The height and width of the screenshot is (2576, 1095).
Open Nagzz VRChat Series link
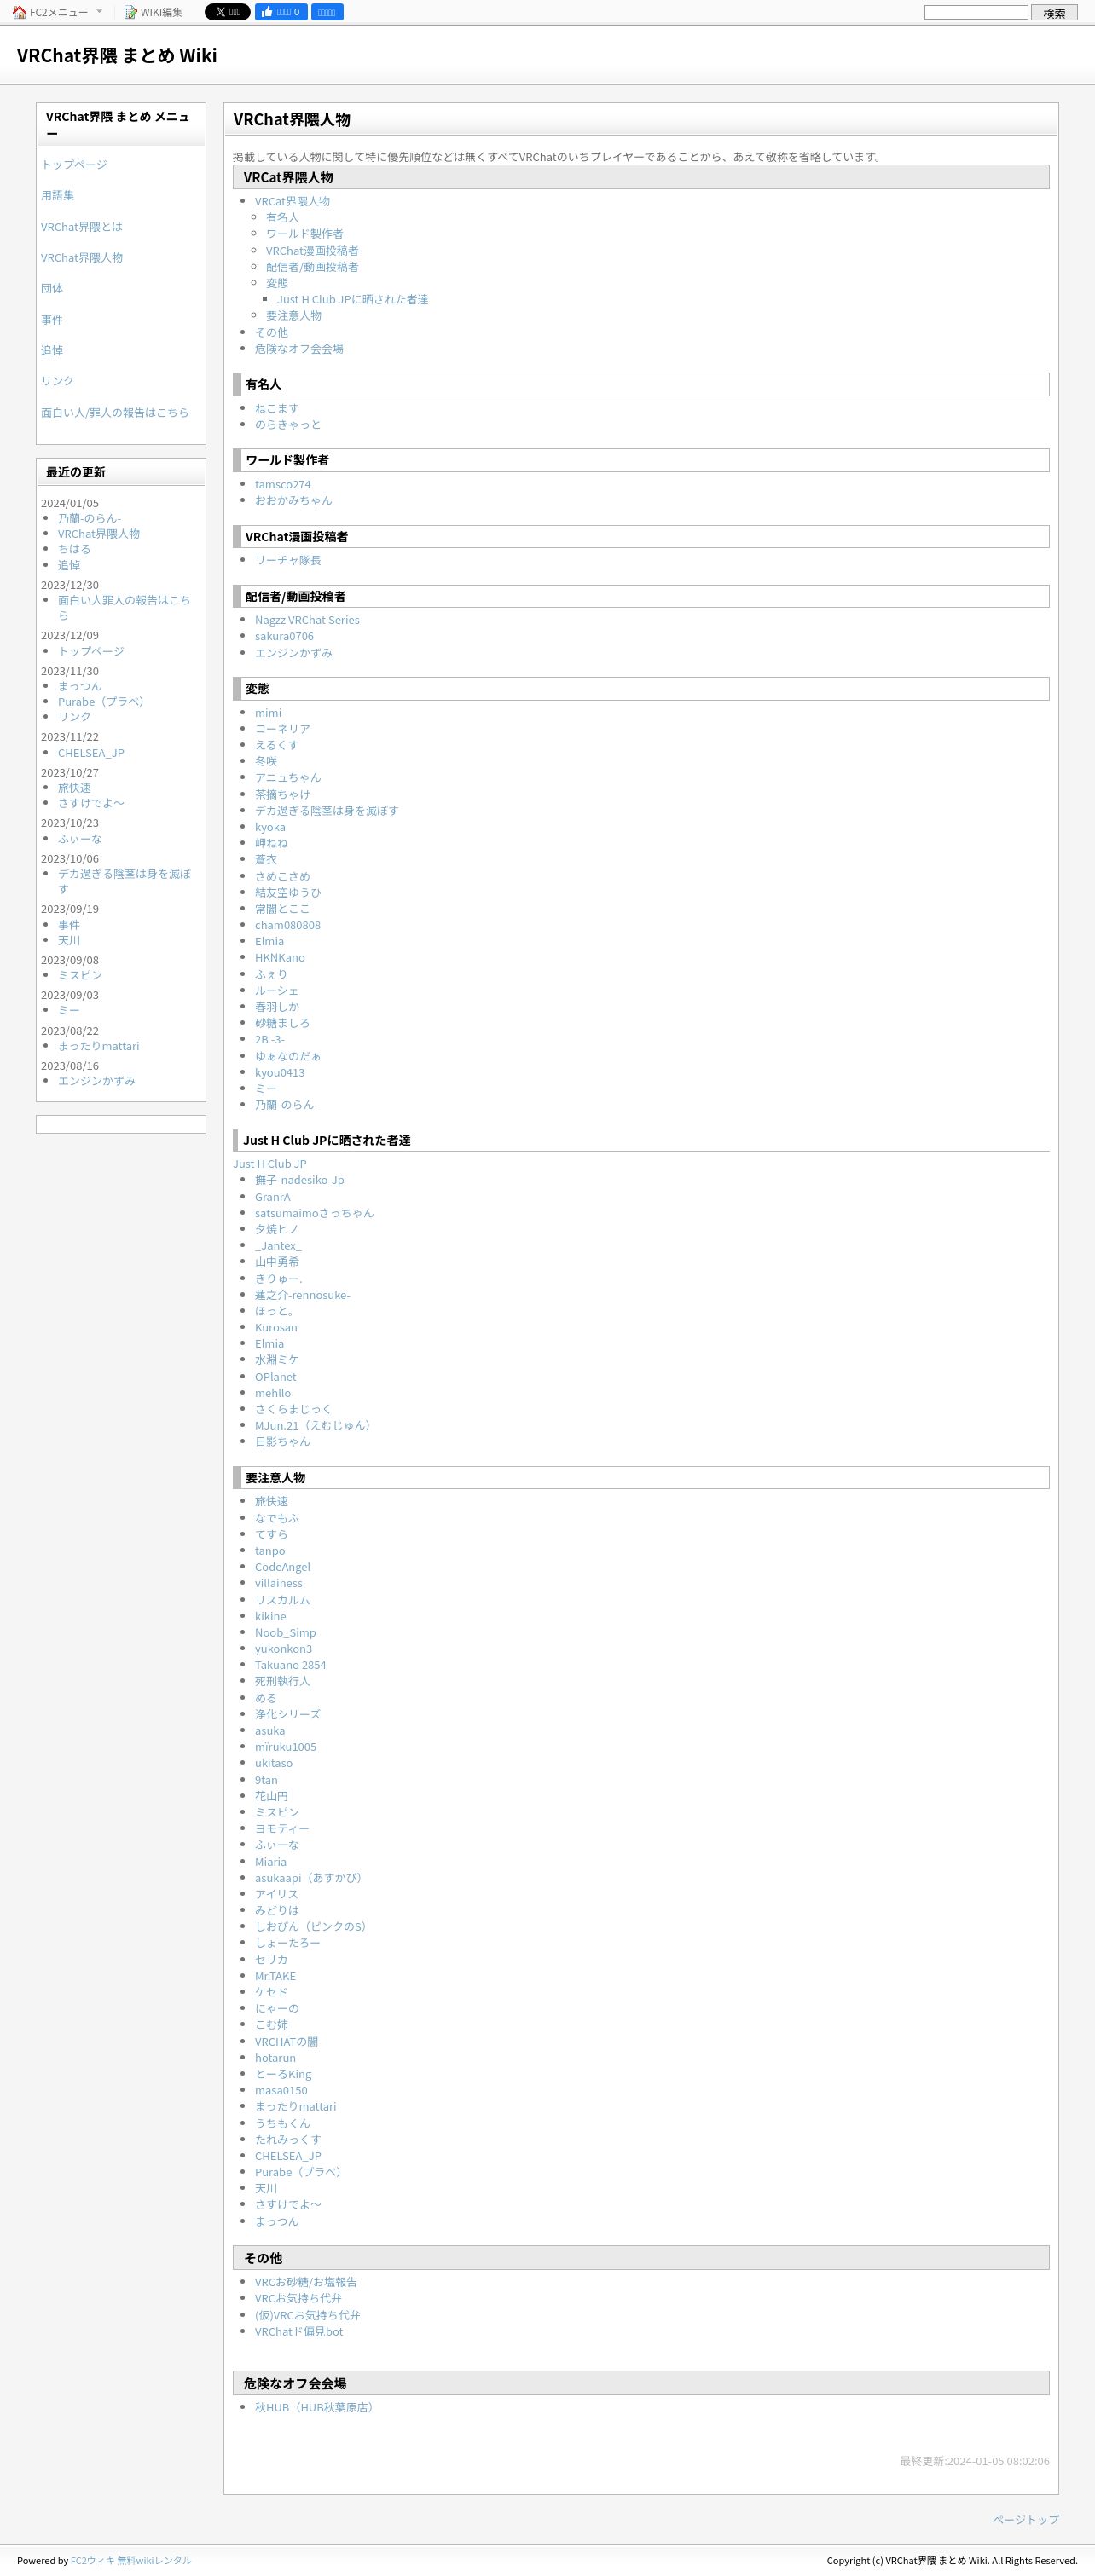(307, 620)
